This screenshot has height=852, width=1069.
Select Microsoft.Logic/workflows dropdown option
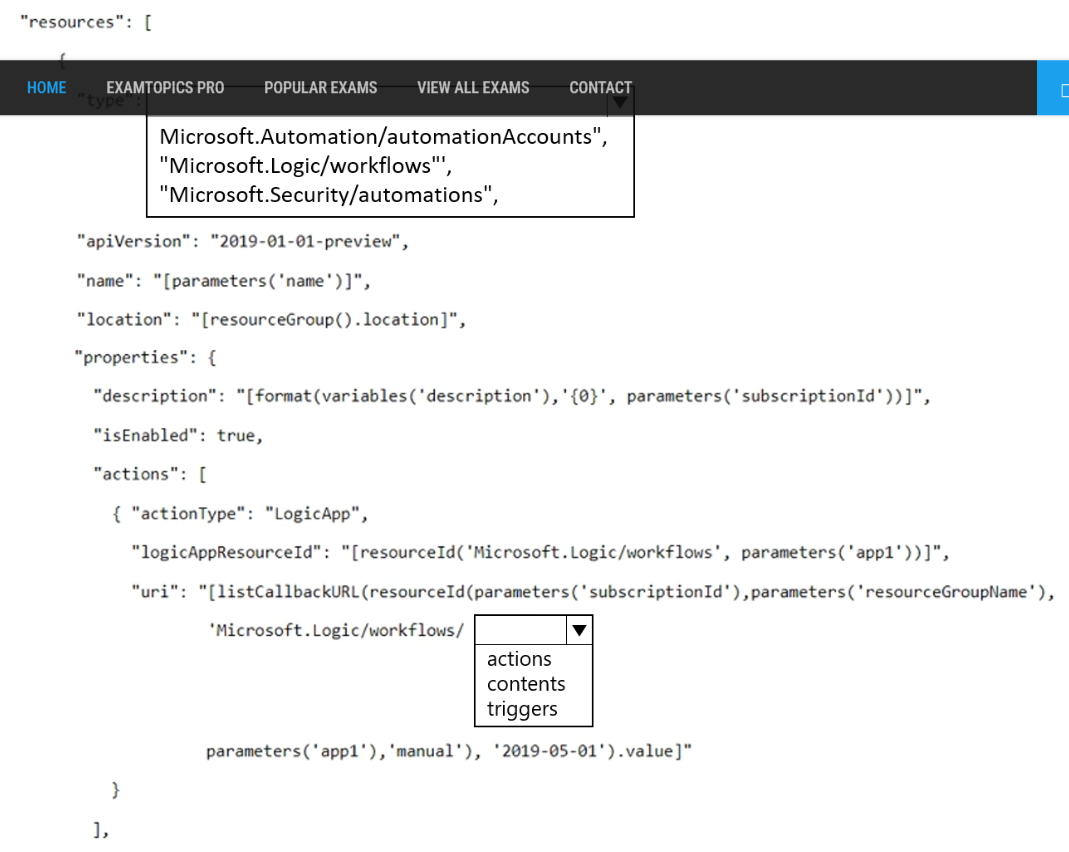click(x=305, y=166)
